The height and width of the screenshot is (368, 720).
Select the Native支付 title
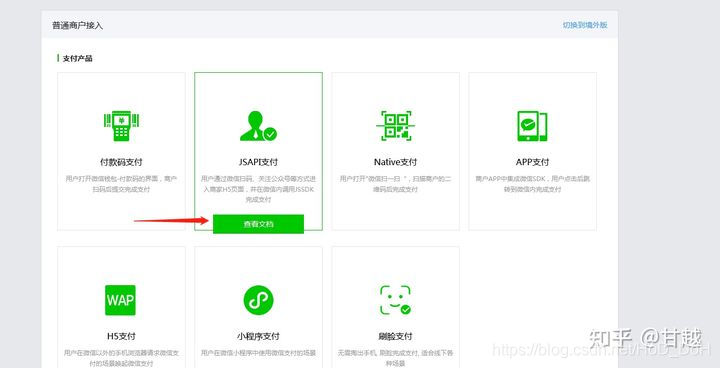[x=395, y=162]
